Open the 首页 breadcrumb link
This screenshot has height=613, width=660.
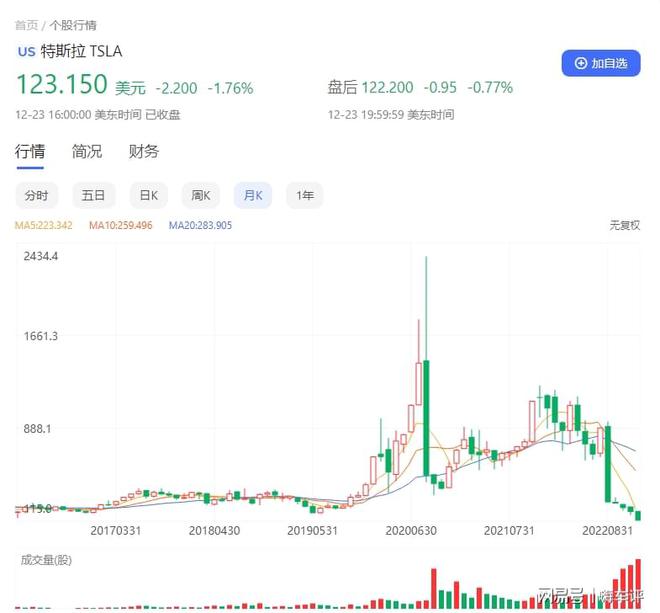pos(27,25)
